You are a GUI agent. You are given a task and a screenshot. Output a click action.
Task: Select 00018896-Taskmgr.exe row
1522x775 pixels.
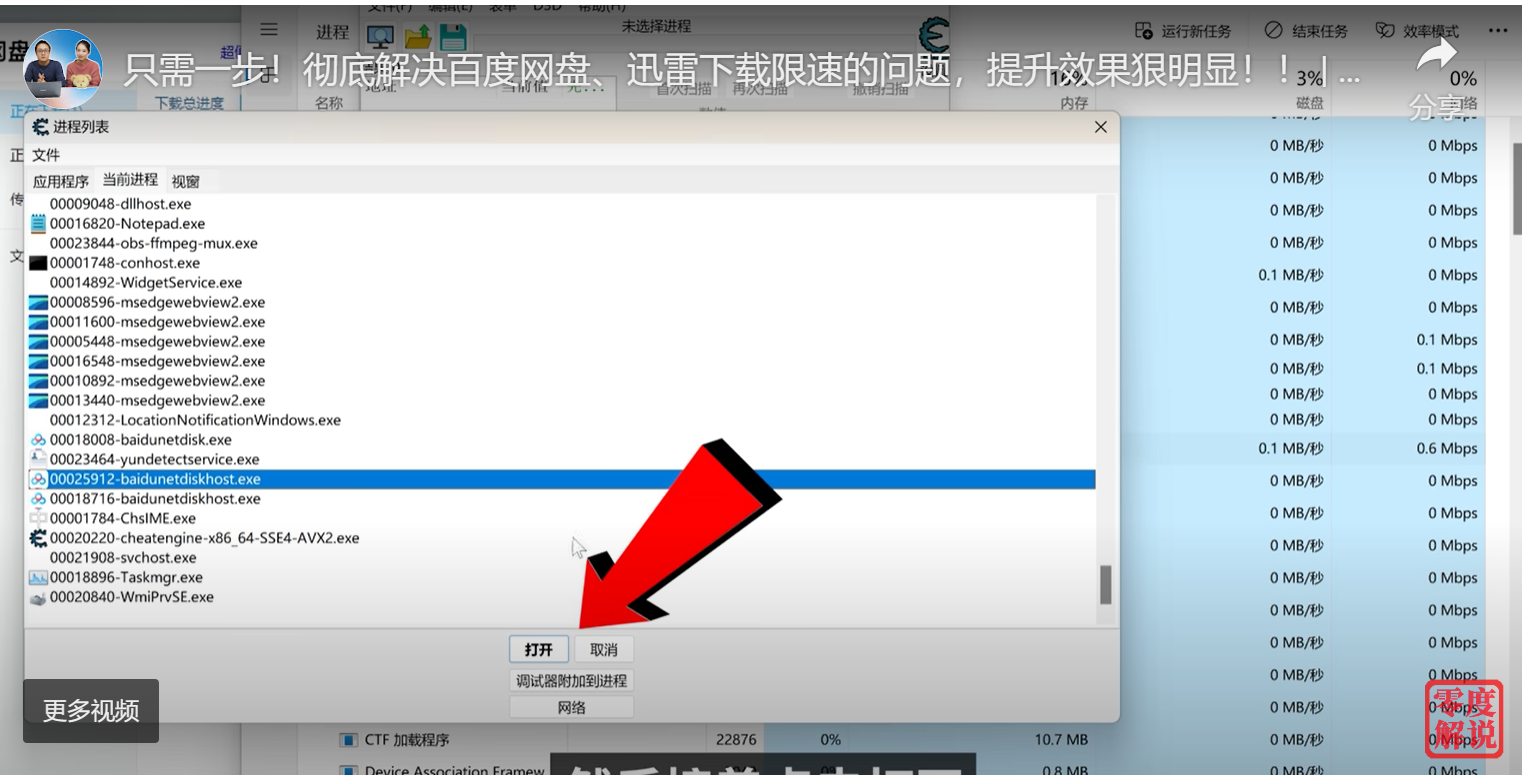[560, 577]
